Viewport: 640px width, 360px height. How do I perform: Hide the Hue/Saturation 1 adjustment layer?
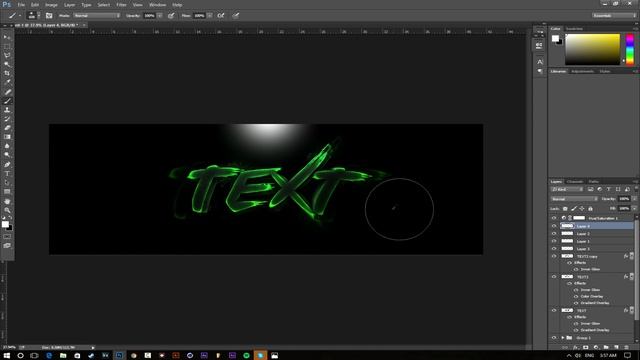554,218
